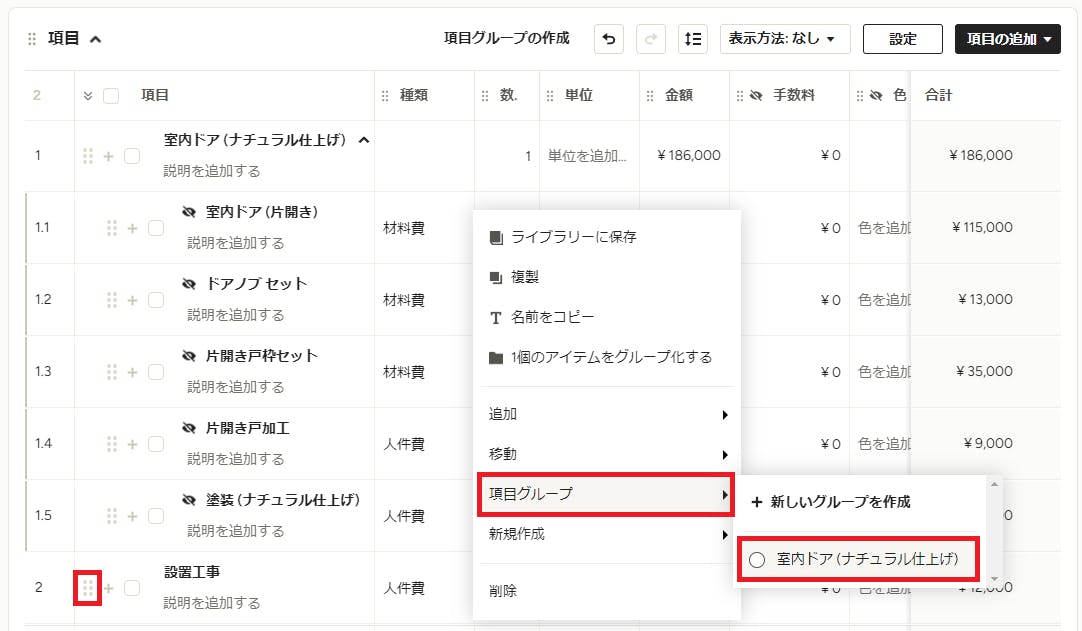Click drag handle of row 設置工事

88,588
